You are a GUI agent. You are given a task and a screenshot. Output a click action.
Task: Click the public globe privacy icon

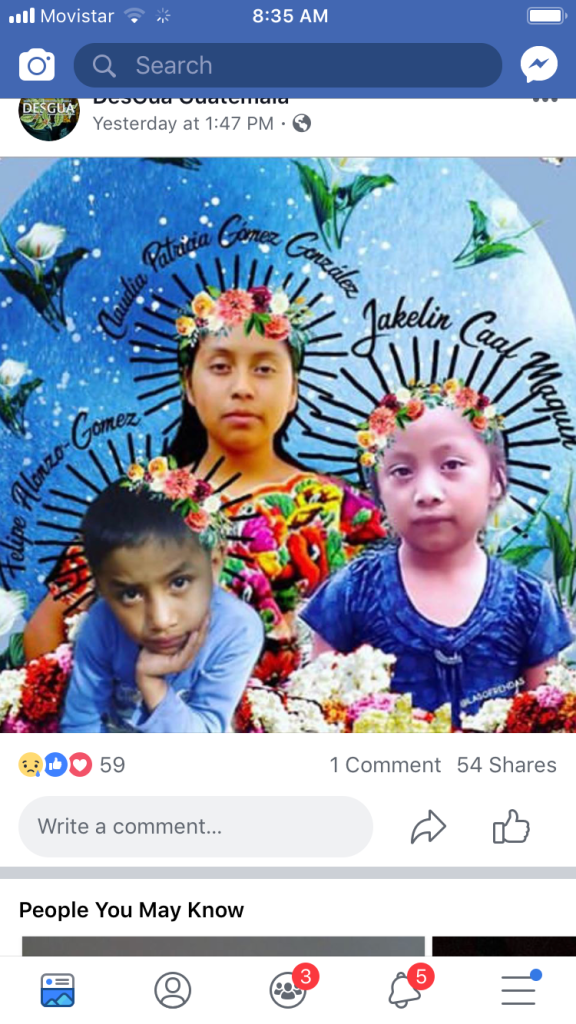point(302,123)
